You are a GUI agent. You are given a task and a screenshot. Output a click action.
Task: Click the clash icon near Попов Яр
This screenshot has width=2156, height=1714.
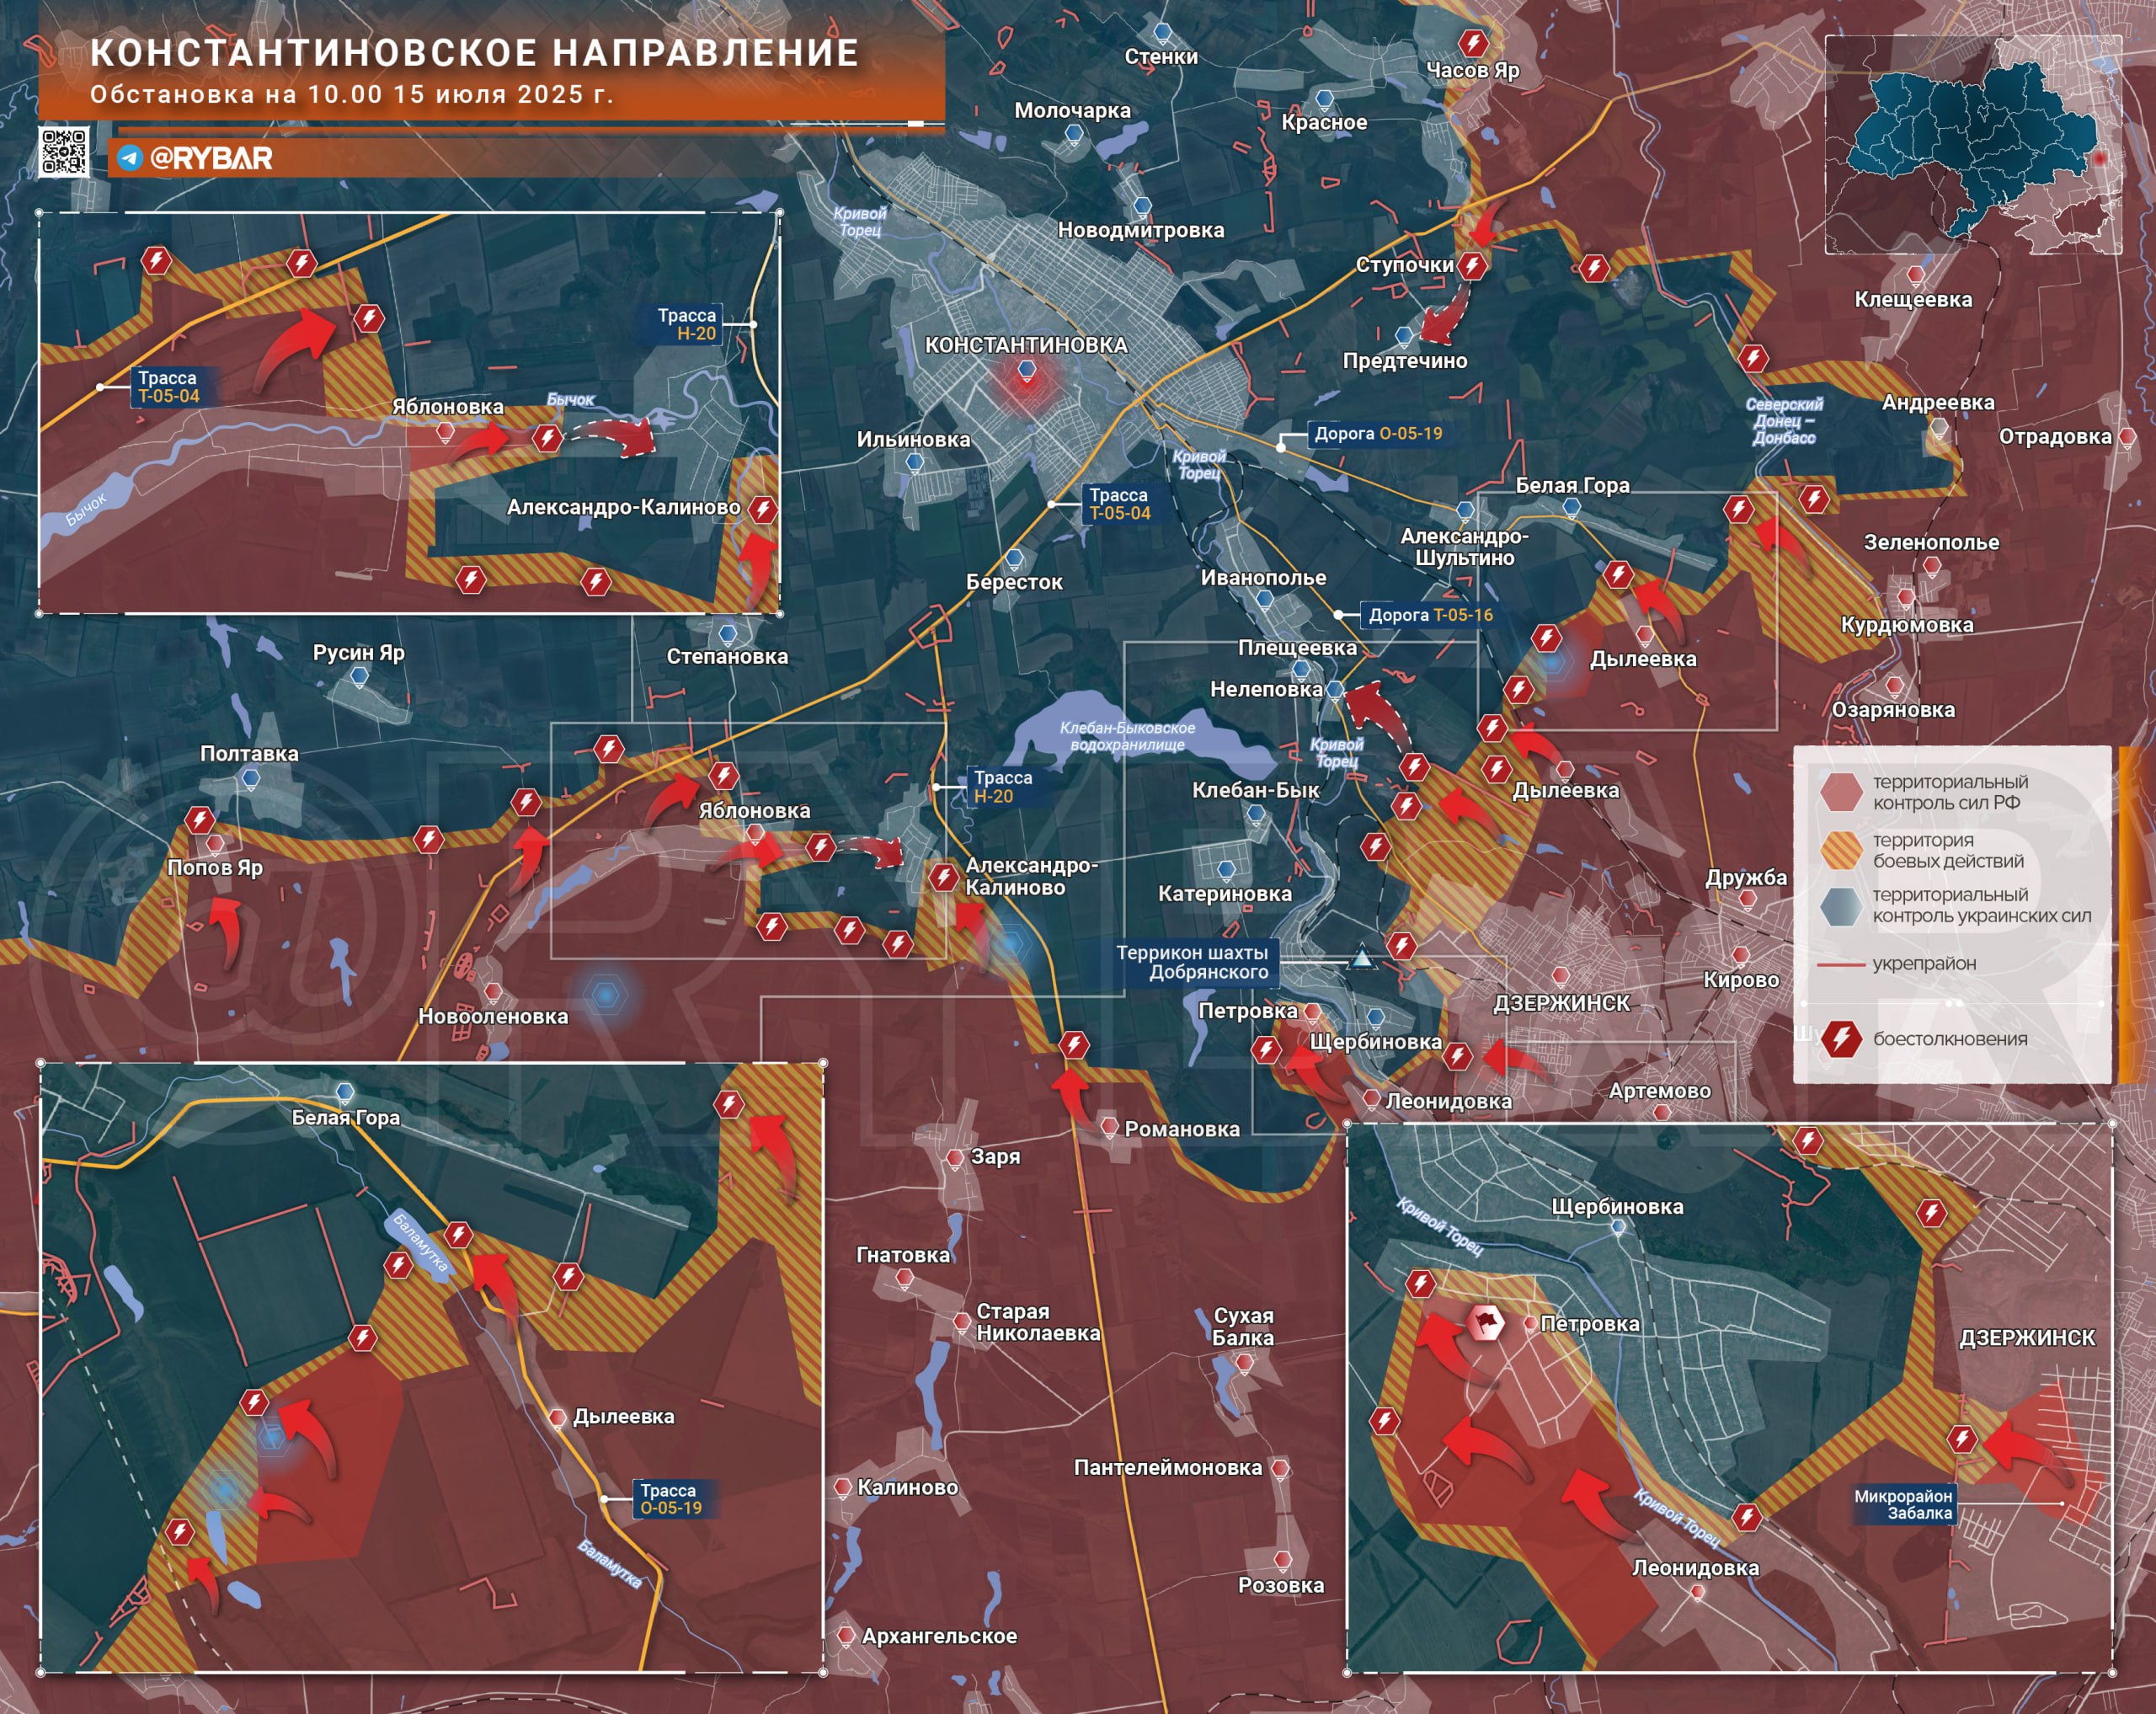(200, 820)
